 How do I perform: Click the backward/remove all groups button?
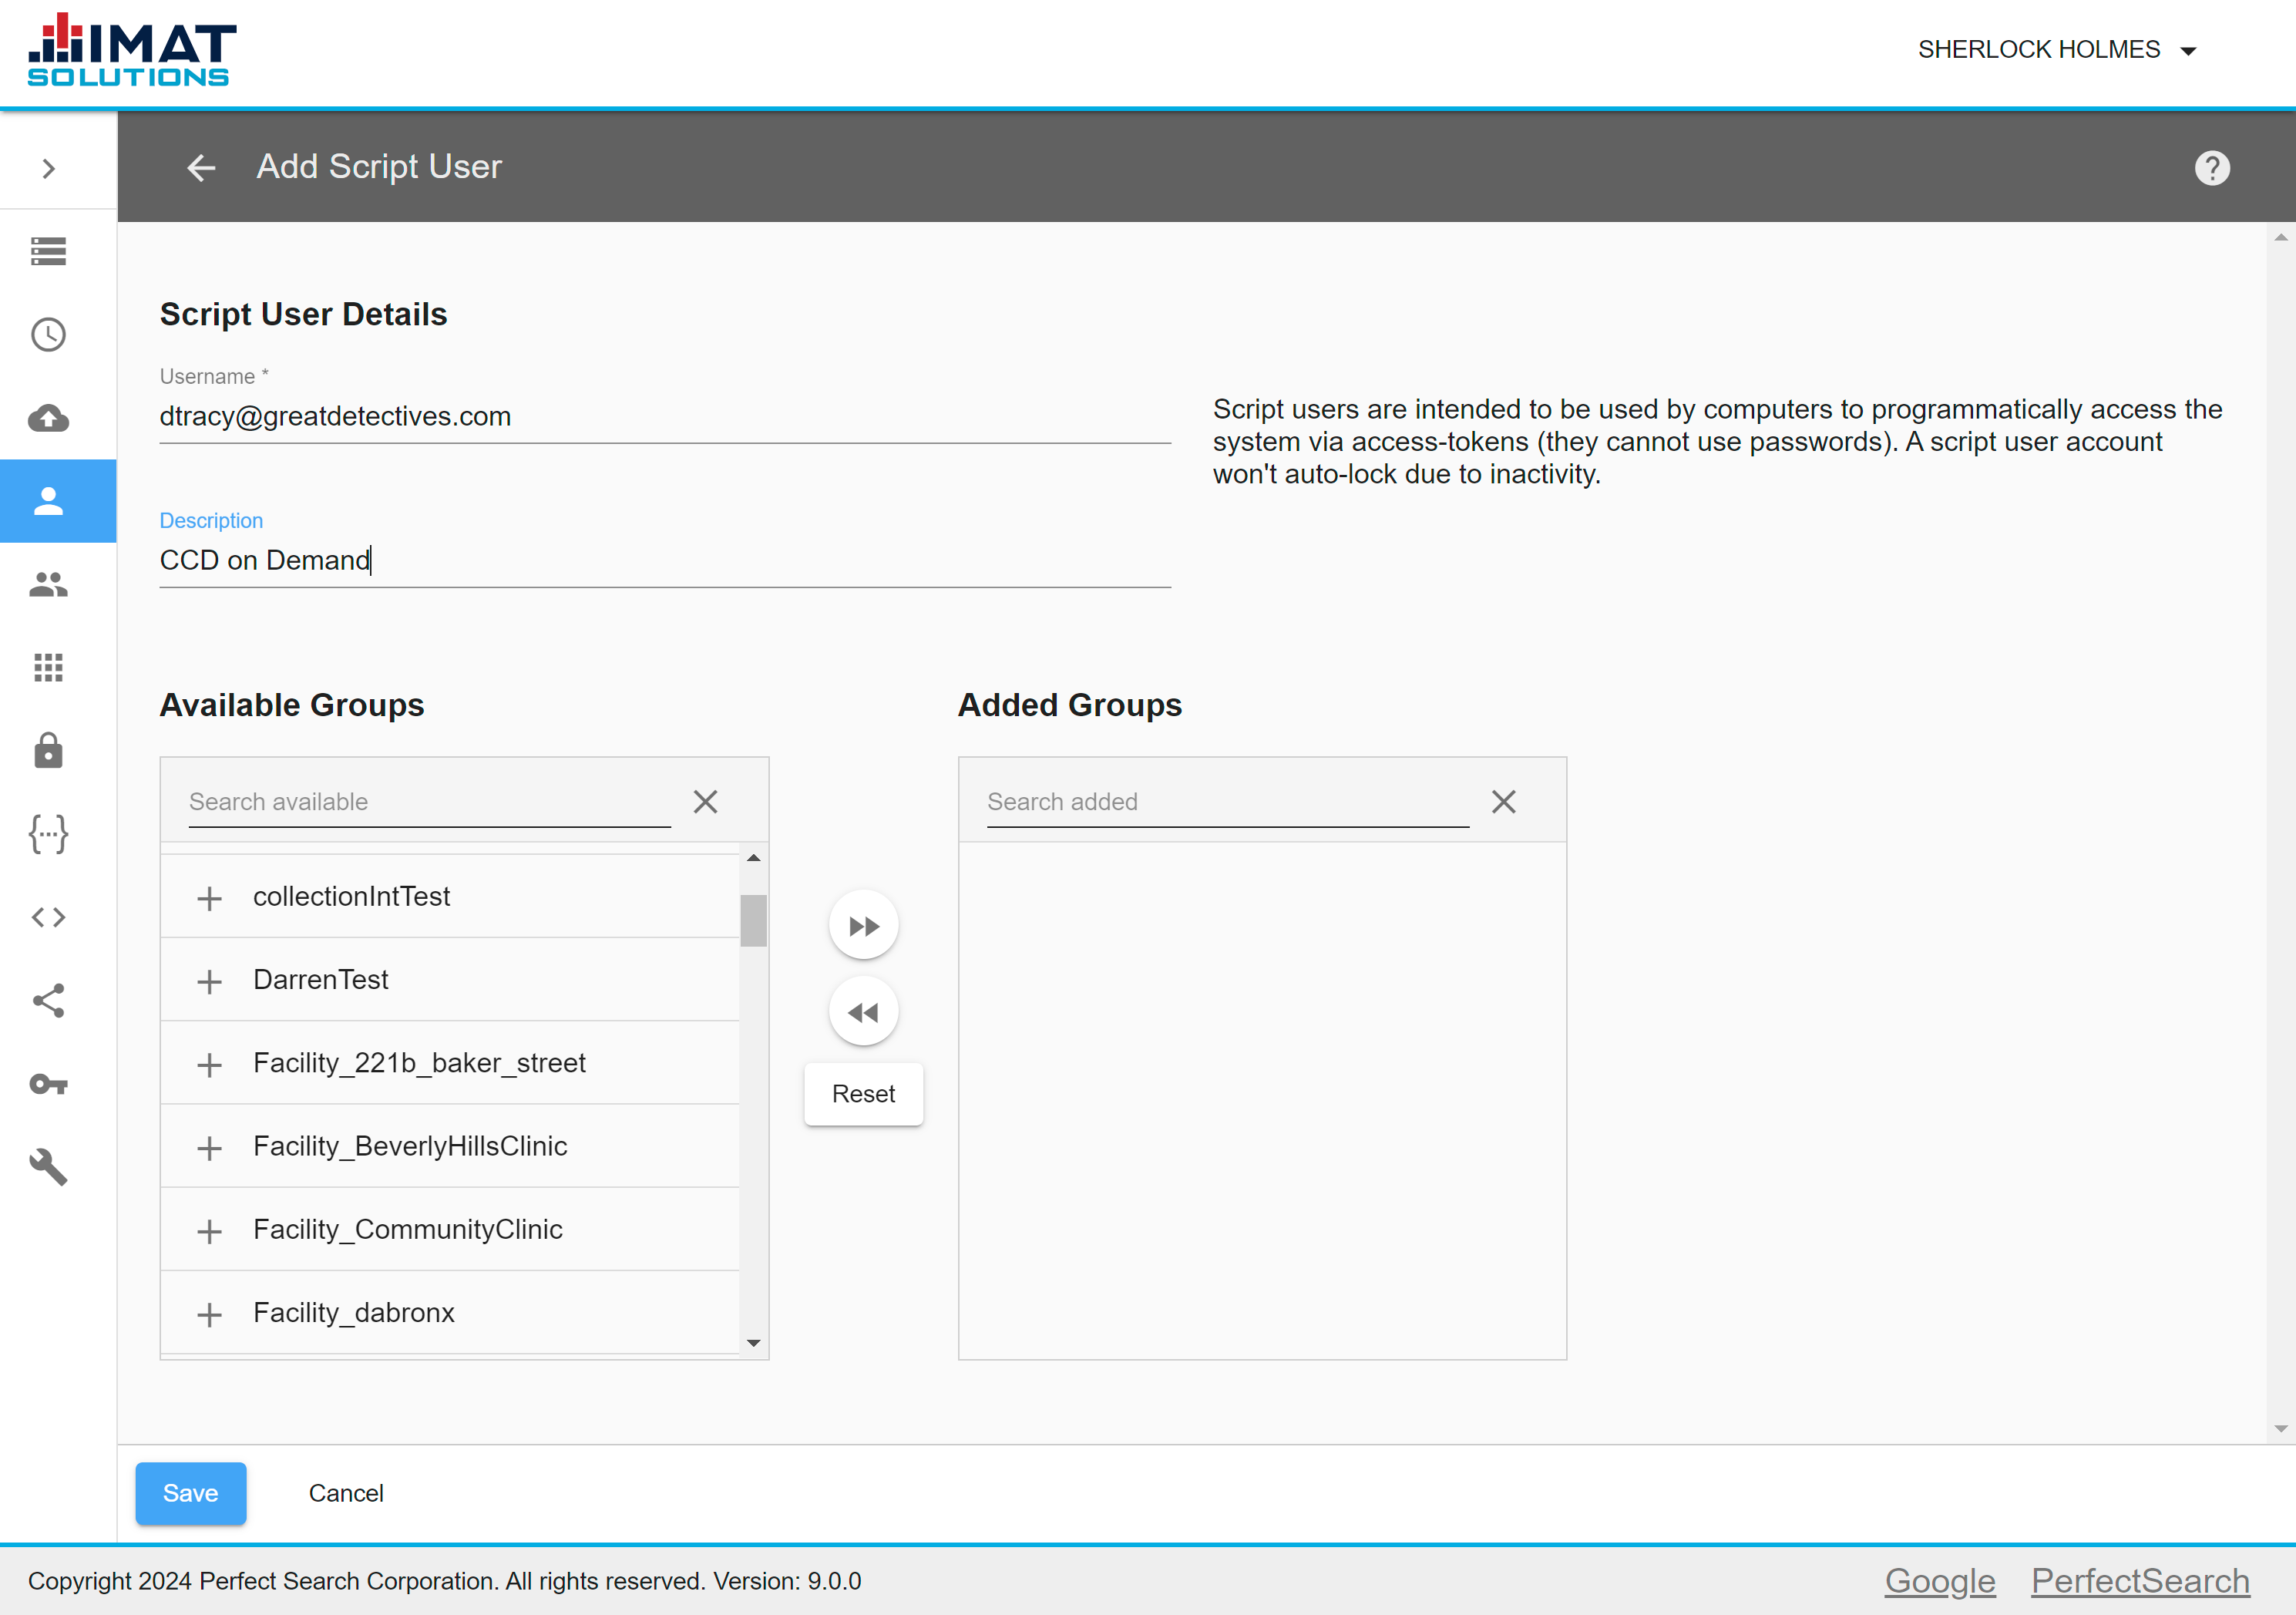(x=863, y=1012)
